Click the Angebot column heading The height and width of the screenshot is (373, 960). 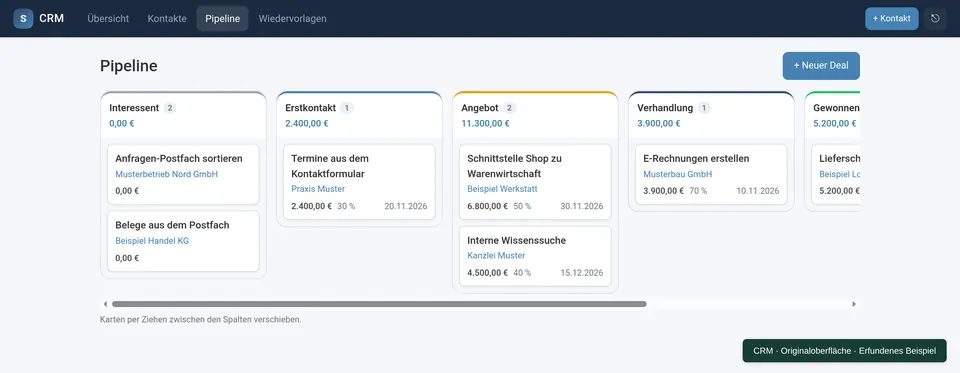479,108
